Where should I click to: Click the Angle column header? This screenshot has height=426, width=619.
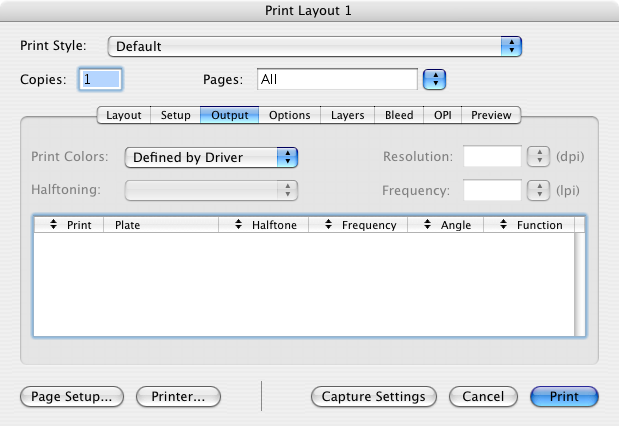(448, 225)
